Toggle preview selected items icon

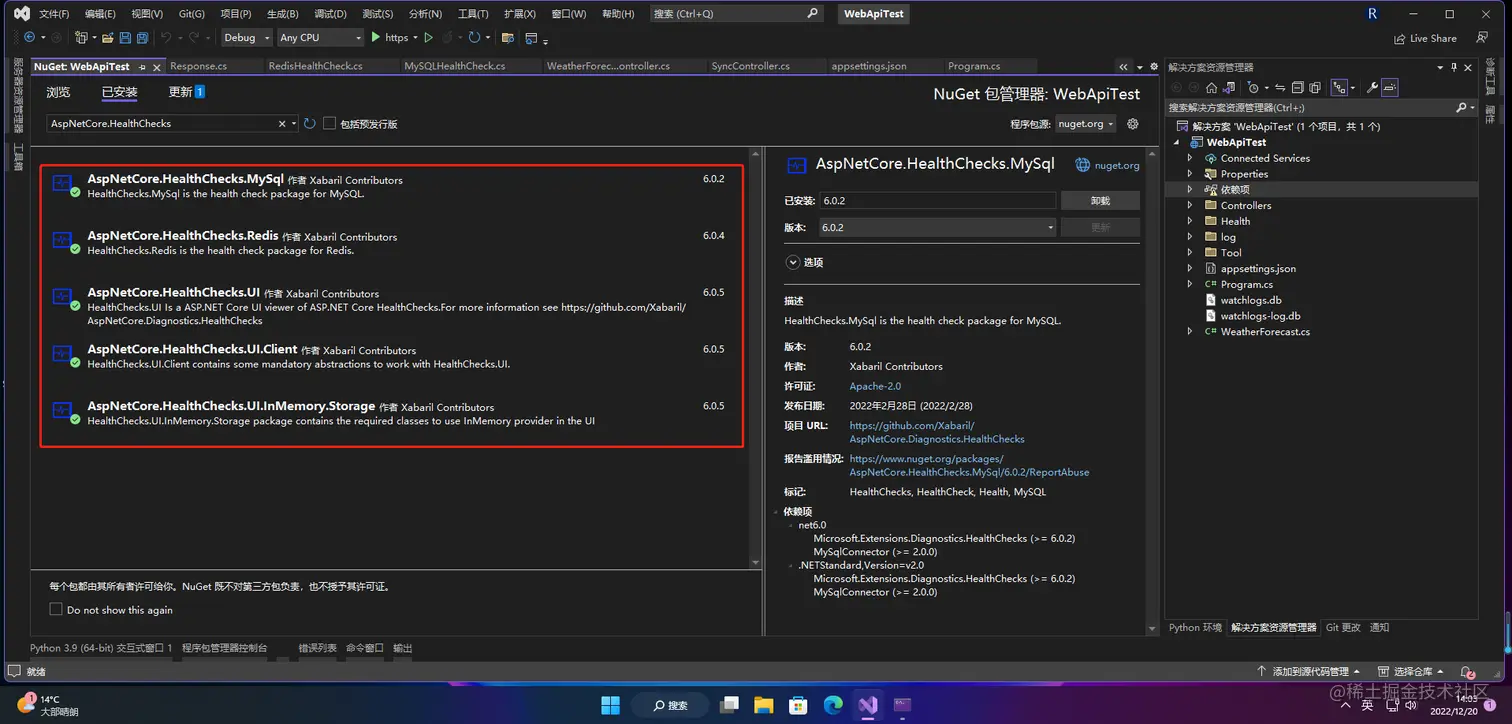pos(1390,88)
